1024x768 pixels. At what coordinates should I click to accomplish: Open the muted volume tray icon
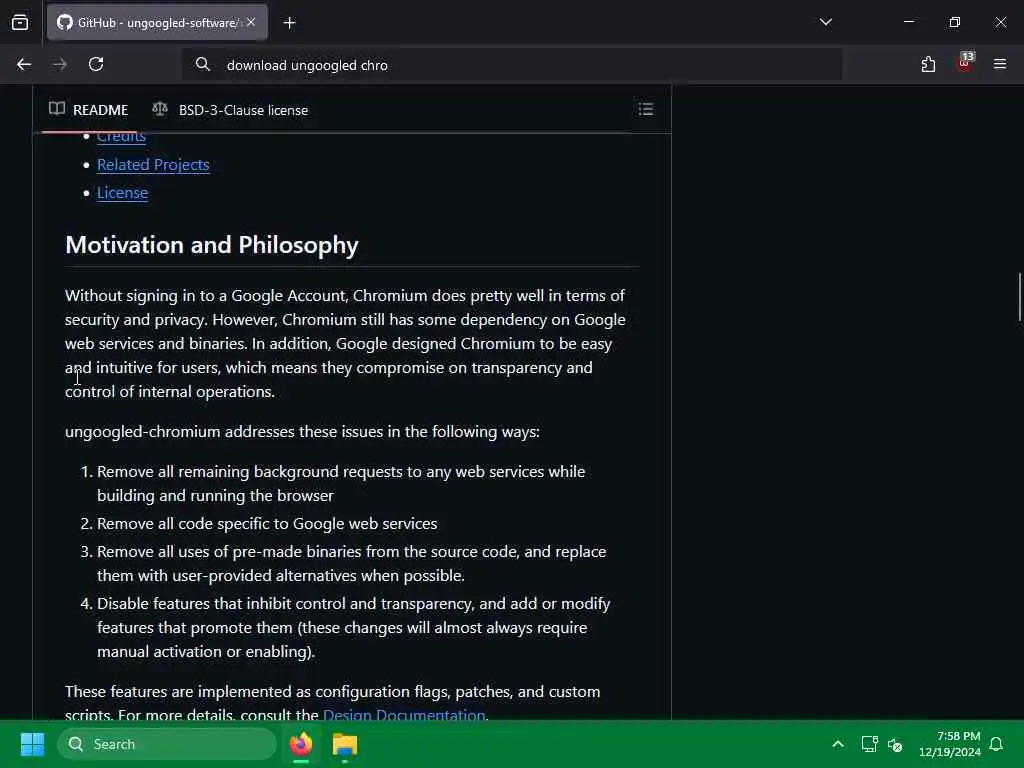click(895, 744)
